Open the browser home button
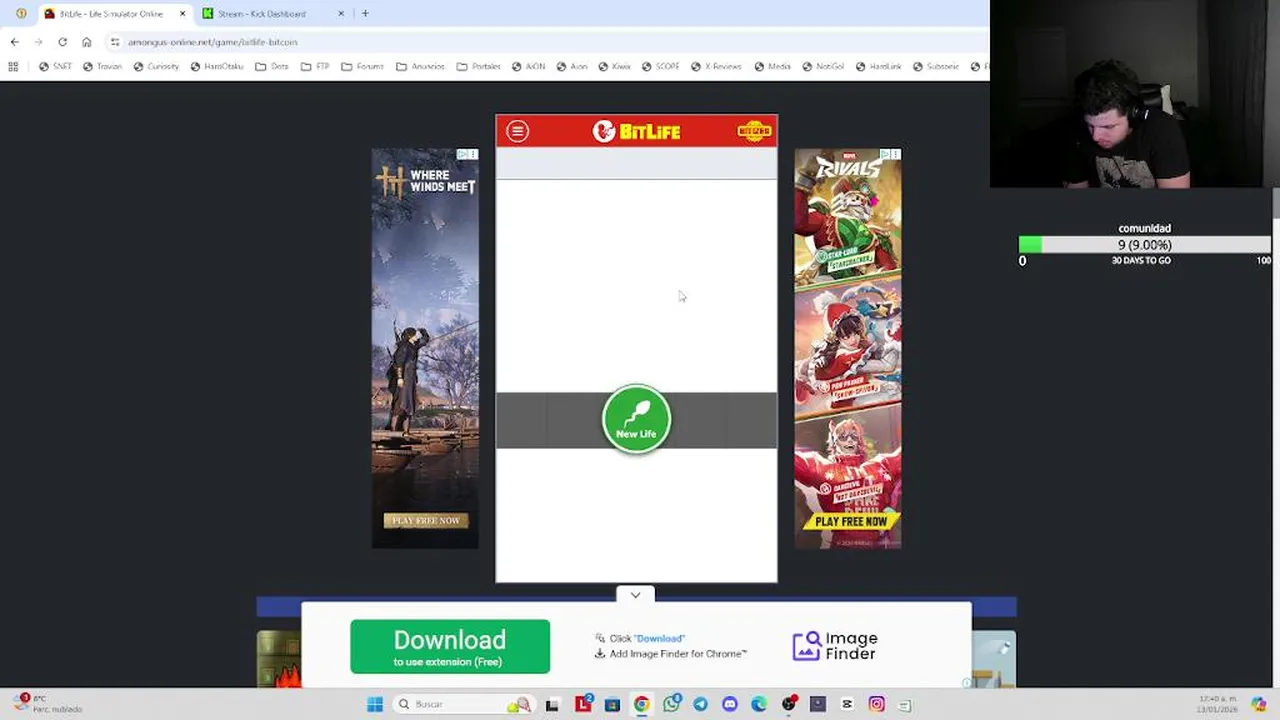This screenshot has width=1280, height=720. pos(87,42)
